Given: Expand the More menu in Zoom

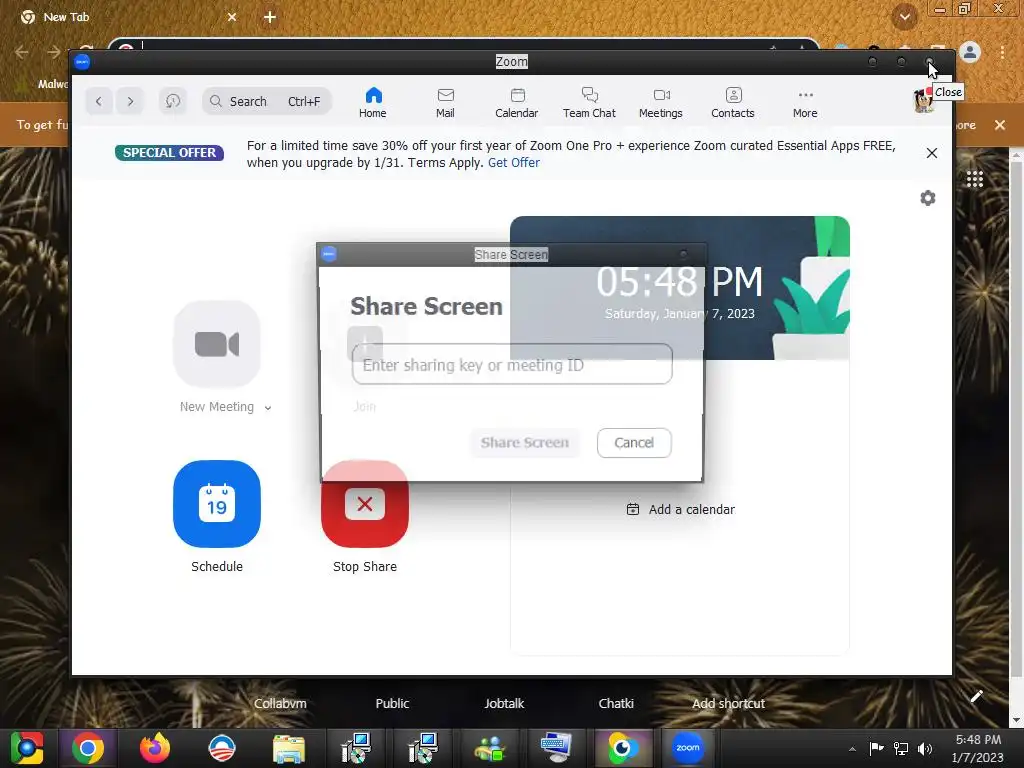Looking at the screenshot, I should pos(805,103).
